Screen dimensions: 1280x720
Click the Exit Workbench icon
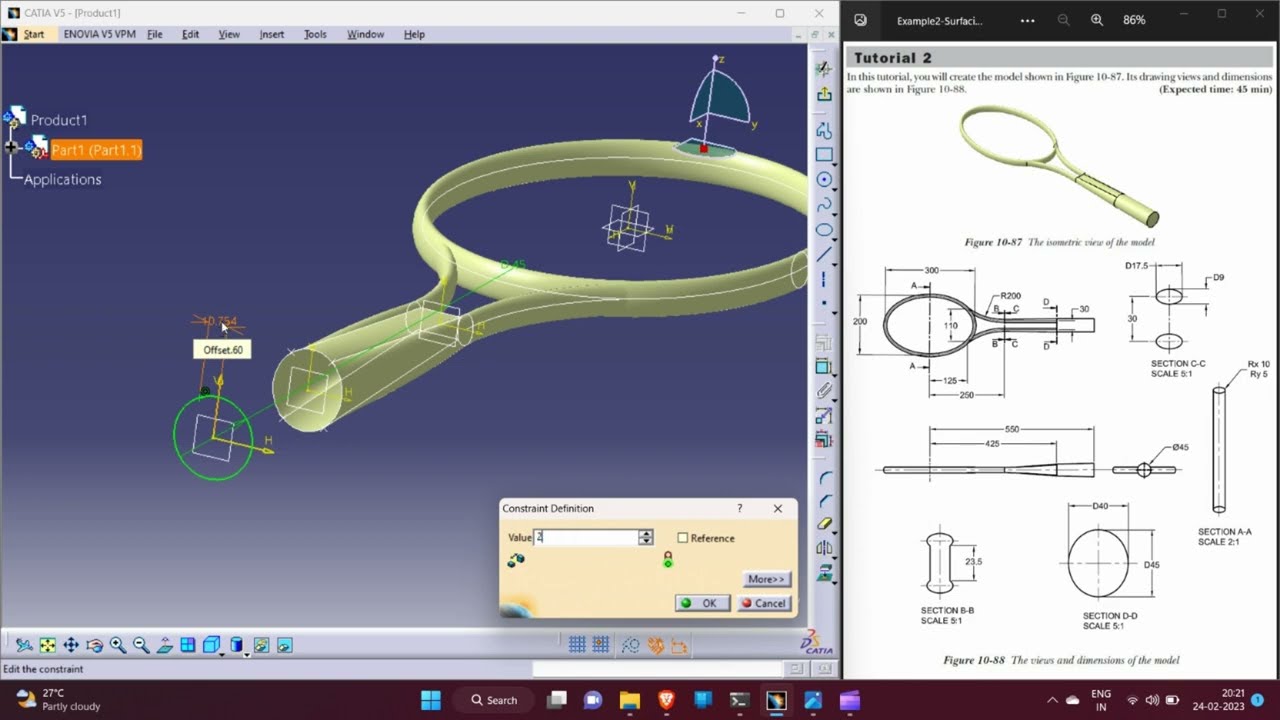click(x=824, y=94)
